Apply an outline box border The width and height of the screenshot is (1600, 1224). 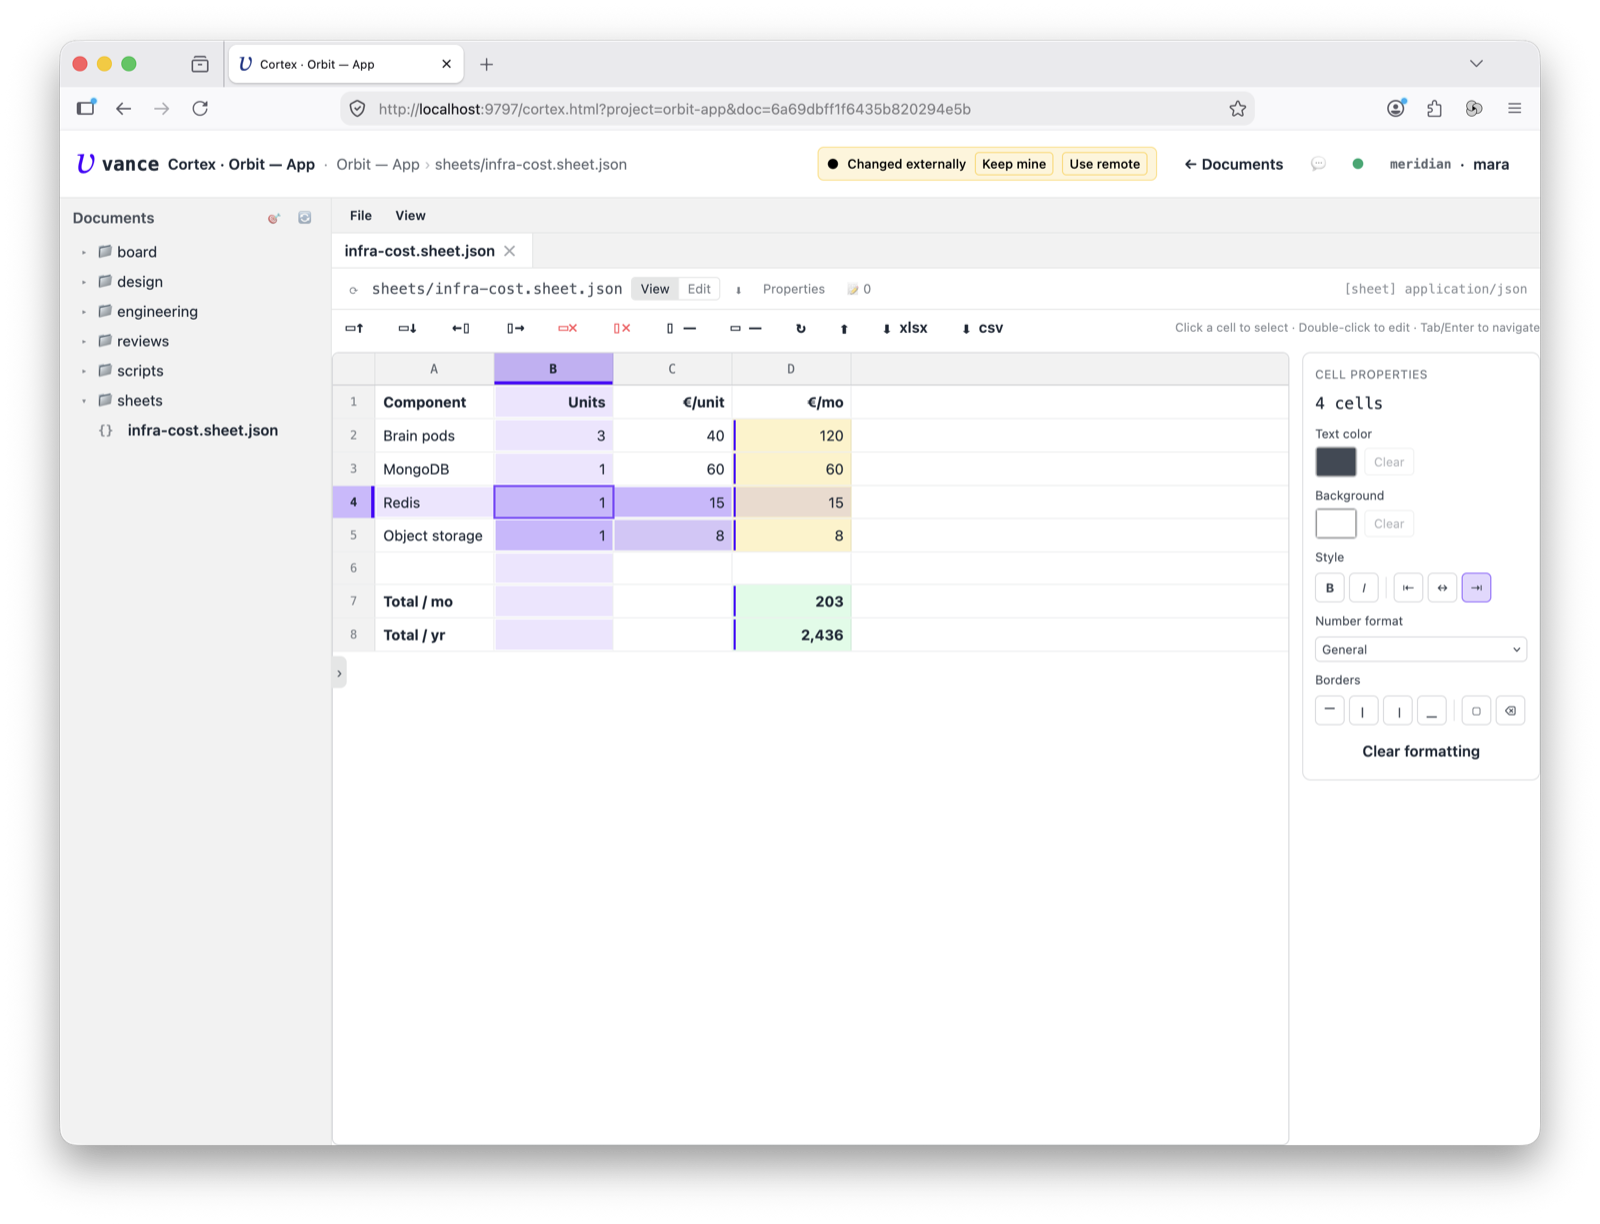click(x=1476, y=711)
